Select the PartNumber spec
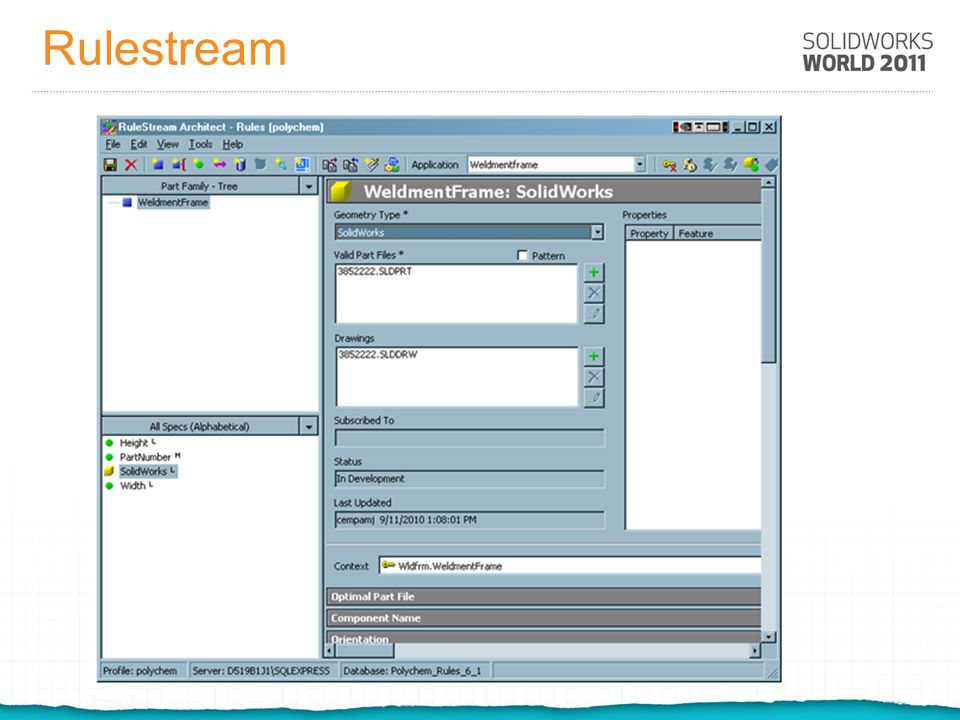This screenshot has width=960, height=720. pyautogui.click(x=145, y=457)
